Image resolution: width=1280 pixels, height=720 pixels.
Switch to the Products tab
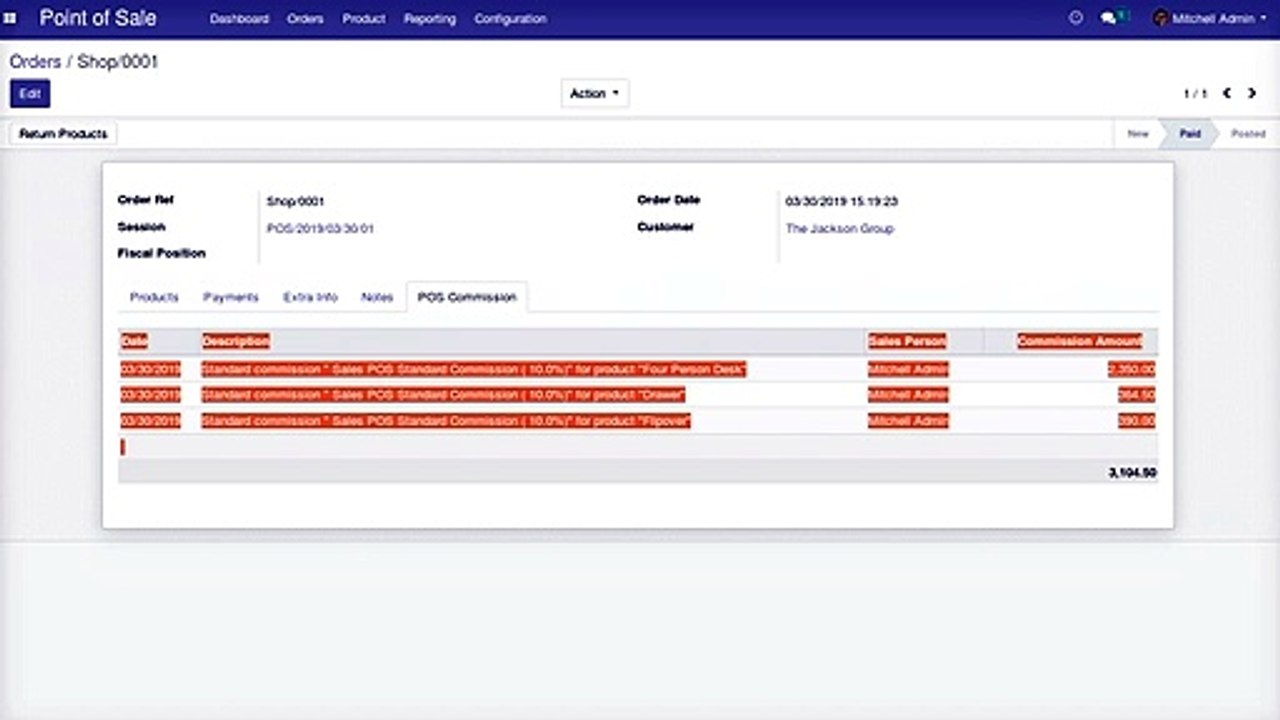click(x=154, y=297)
